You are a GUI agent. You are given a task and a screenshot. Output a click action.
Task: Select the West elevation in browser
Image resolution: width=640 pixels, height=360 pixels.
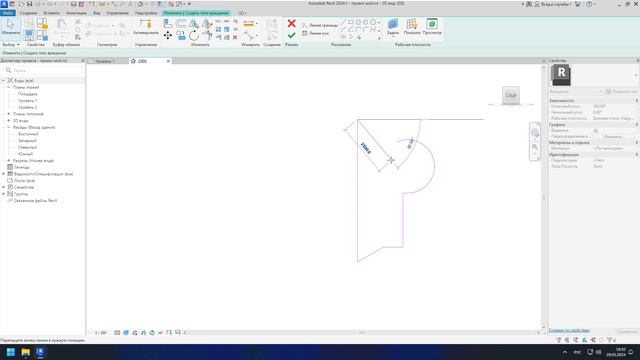[x=27, y=140]
